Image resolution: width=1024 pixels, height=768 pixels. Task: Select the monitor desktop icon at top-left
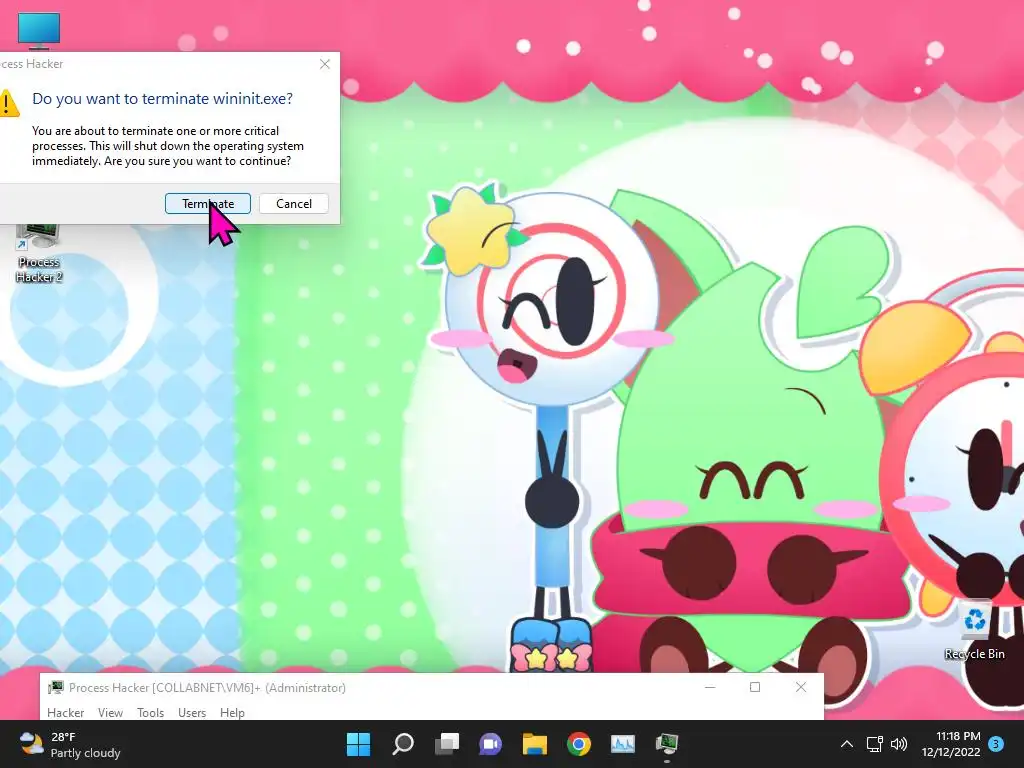click(x=39, y=31)
